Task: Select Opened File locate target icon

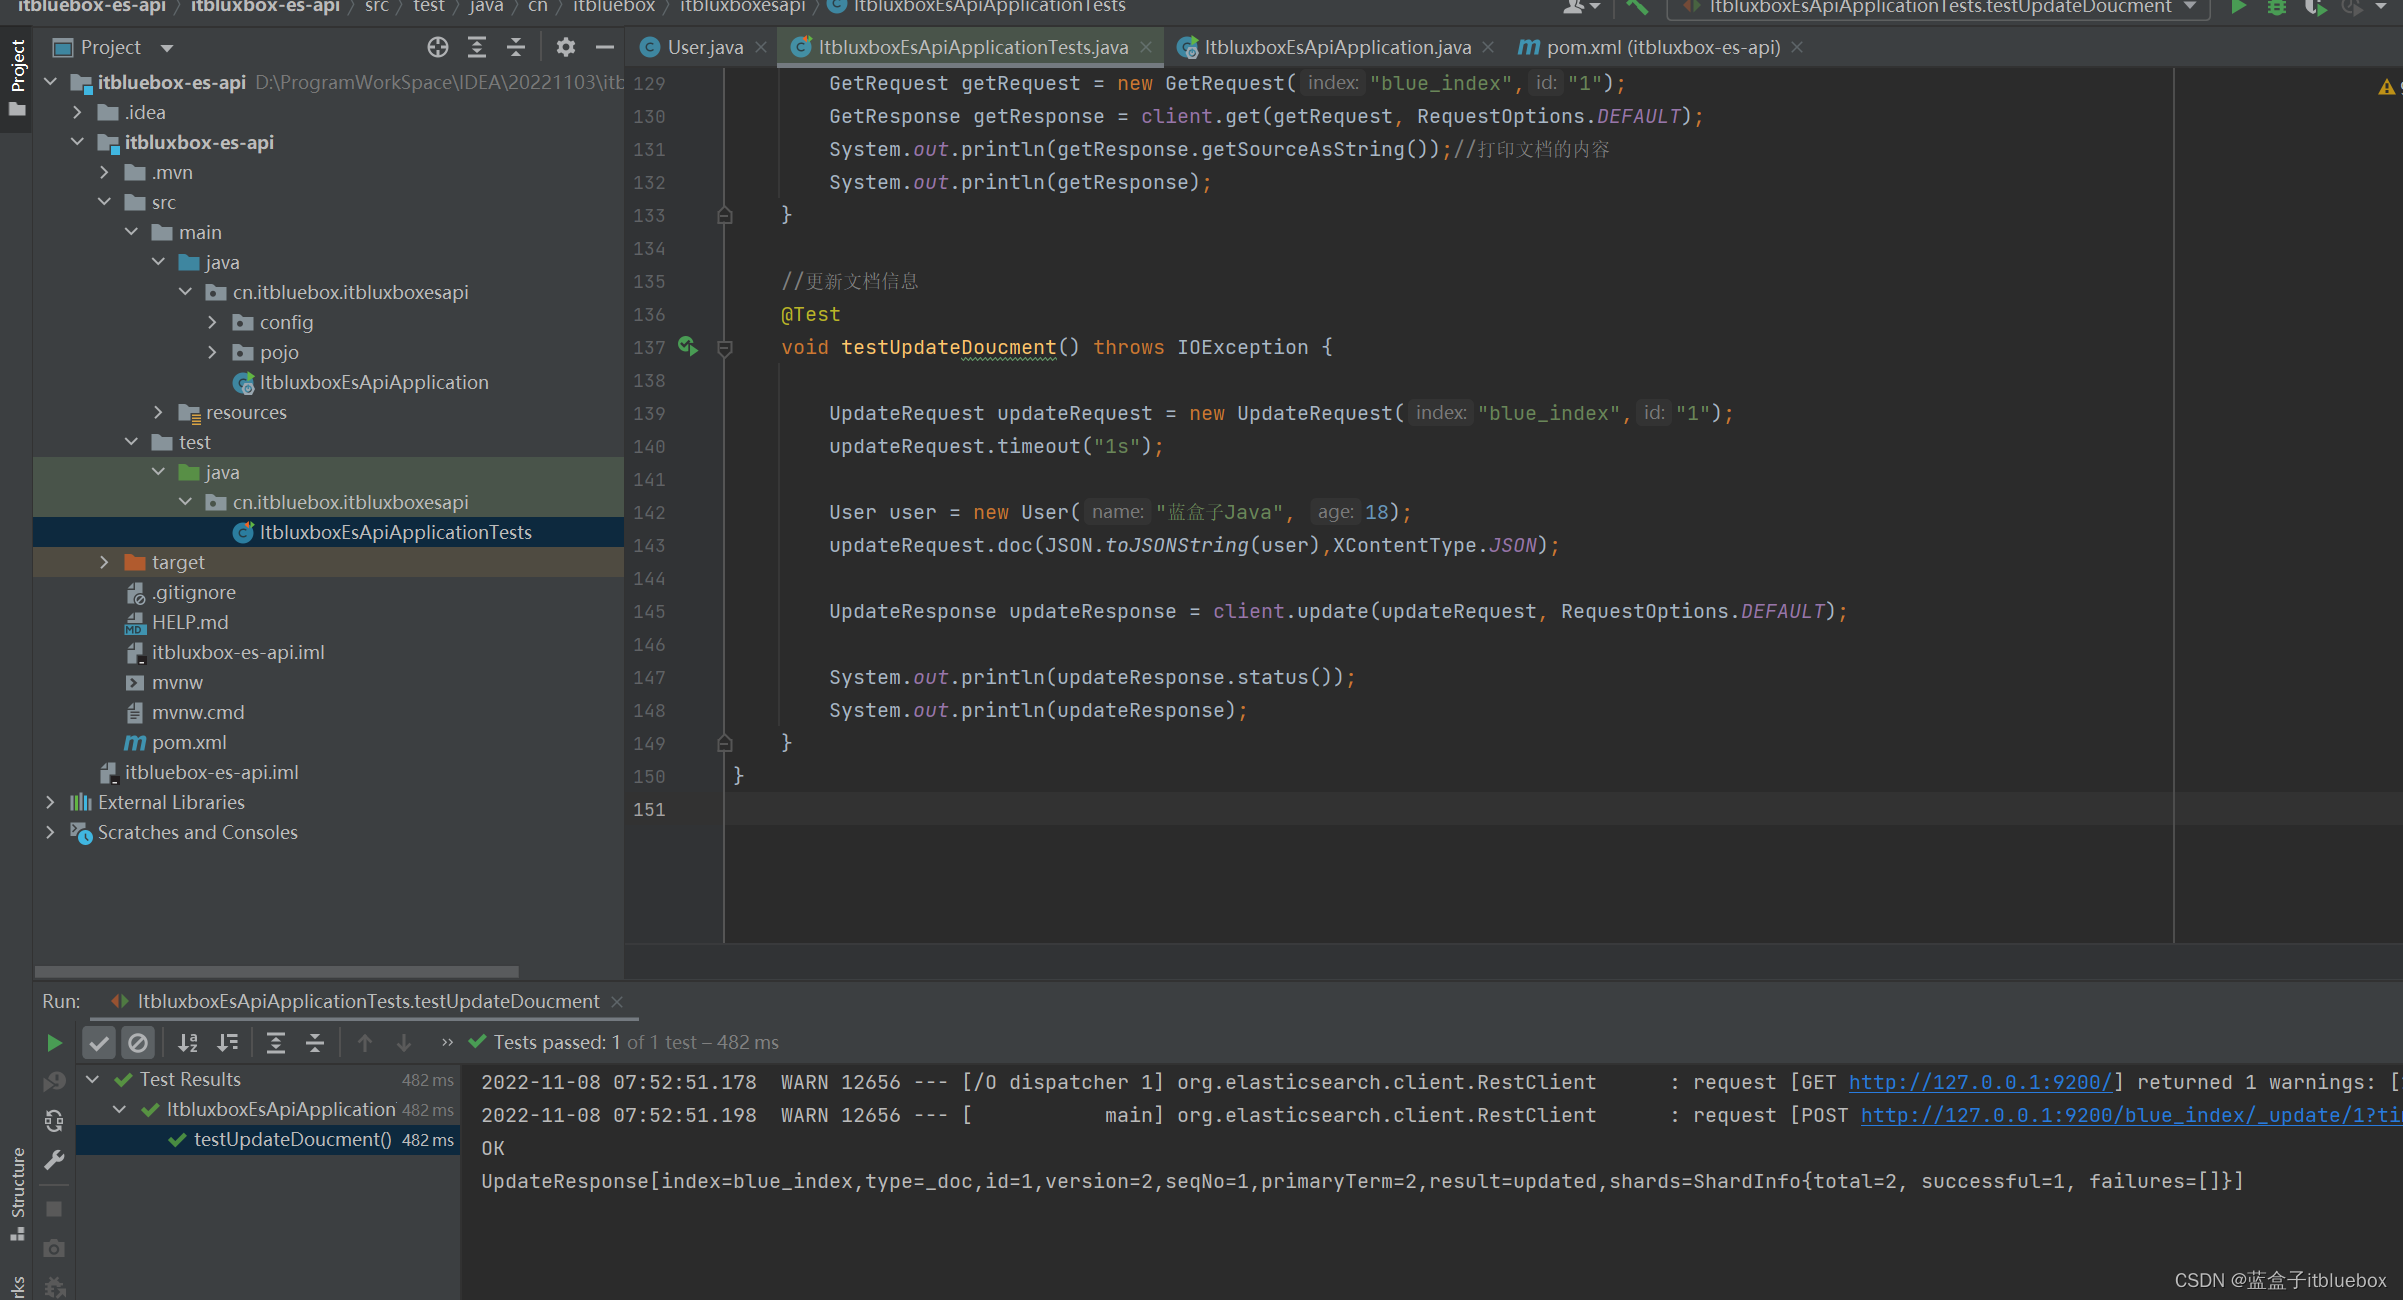Action: 438,47
